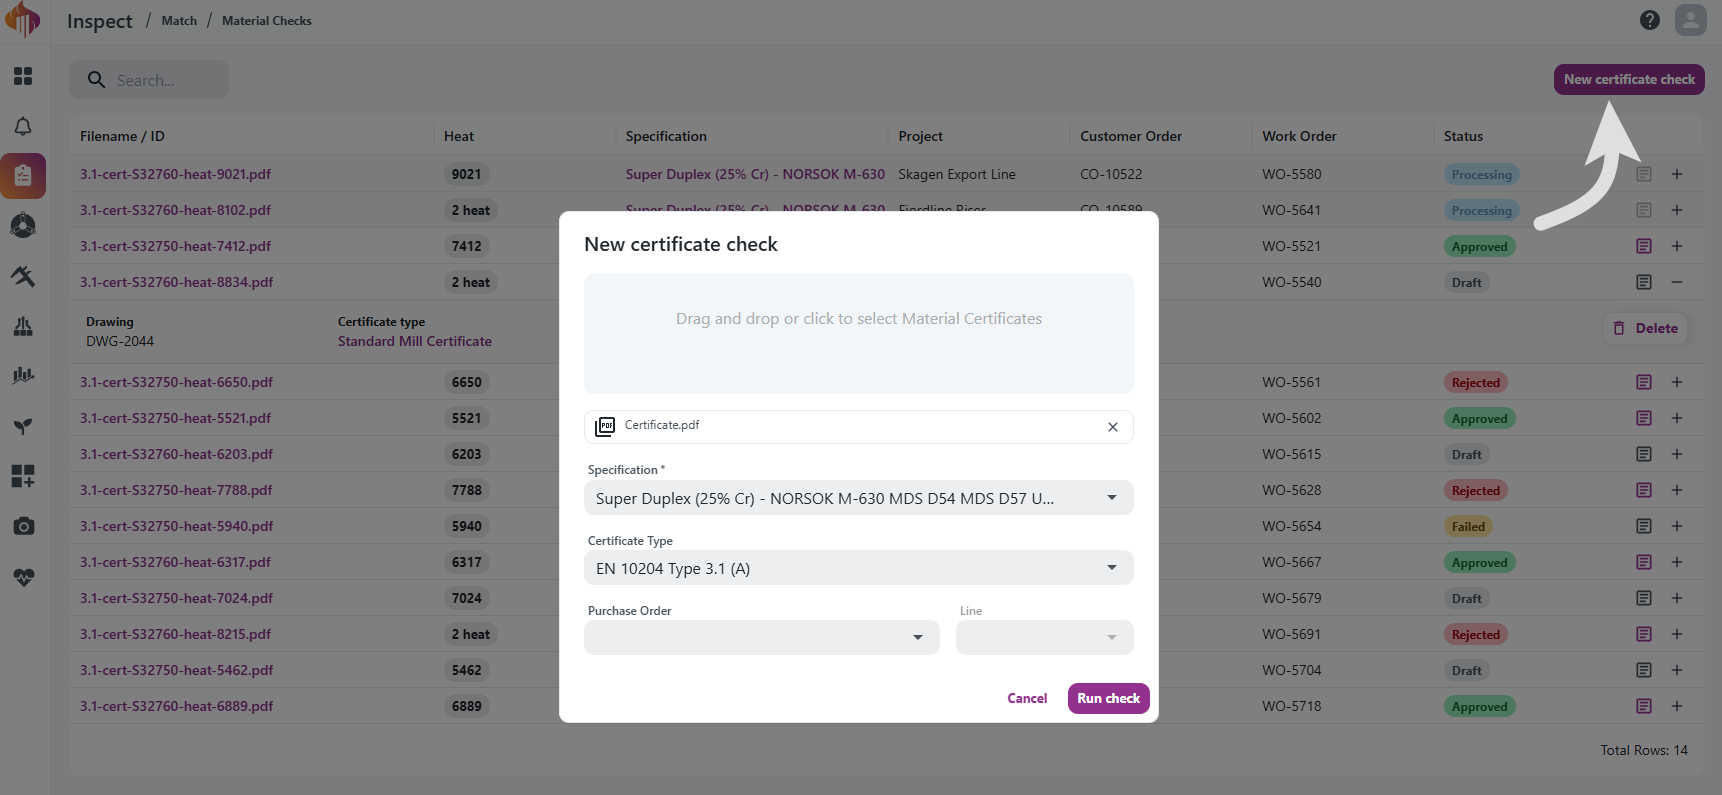Expand row WO-5667 with plus icon
Screen dimensions: 1722x795
click(1677, 562)
